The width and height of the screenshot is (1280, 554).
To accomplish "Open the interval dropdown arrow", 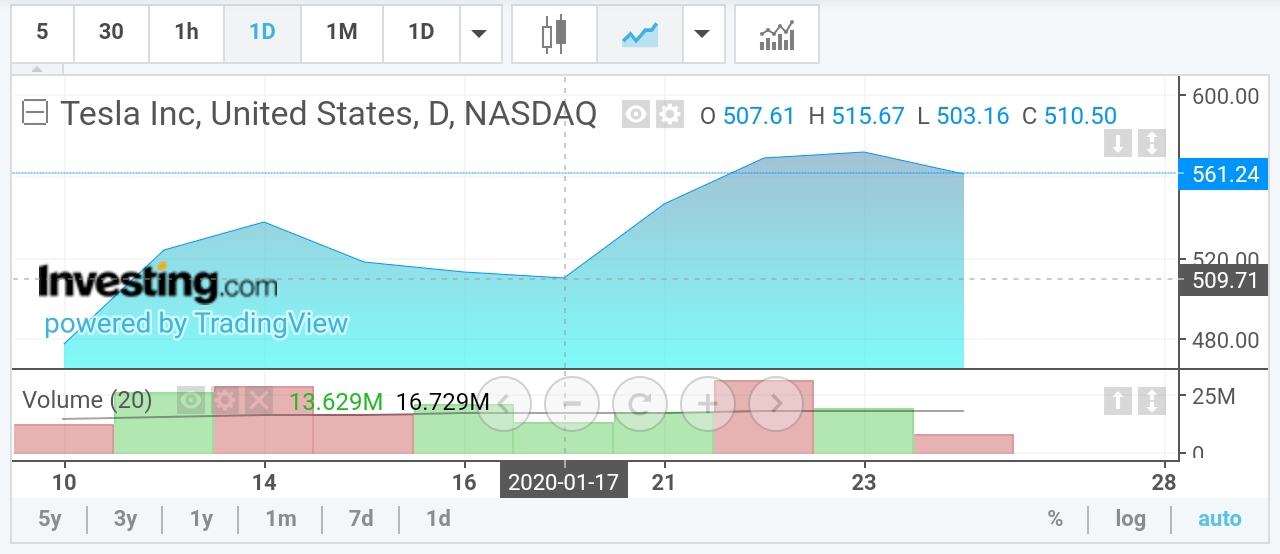I will pyautogui.click(x=479, y=33).
